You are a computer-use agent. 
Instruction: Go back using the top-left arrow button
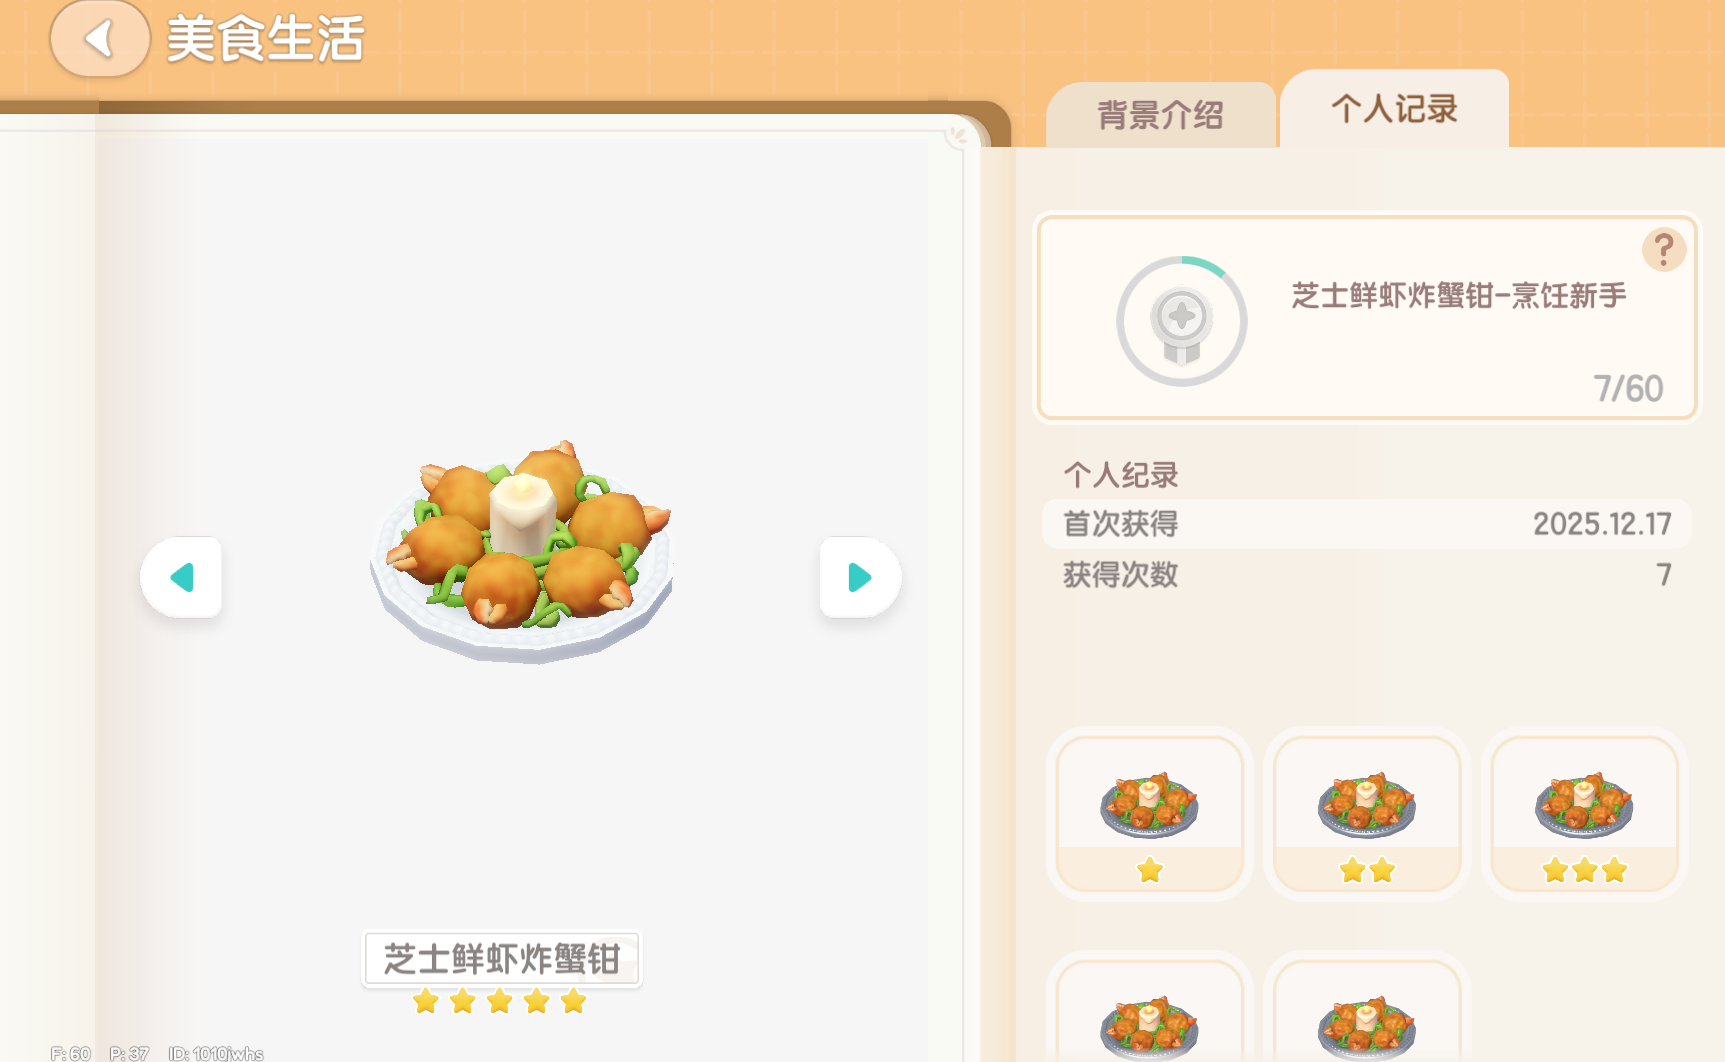[x=100, y=39]
